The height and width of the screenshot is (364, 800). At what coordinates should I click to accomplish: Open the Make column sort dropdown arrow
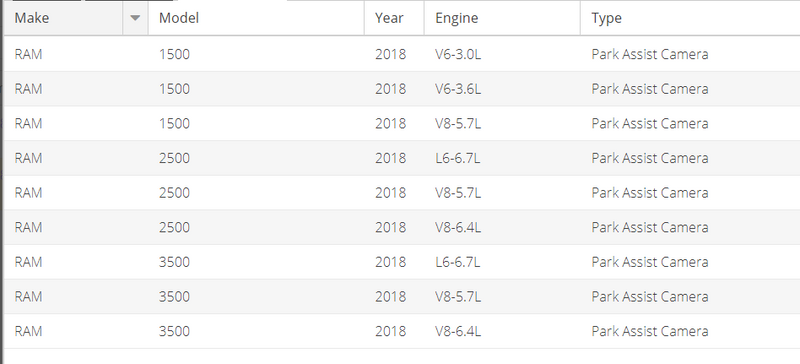click(135, 18)
